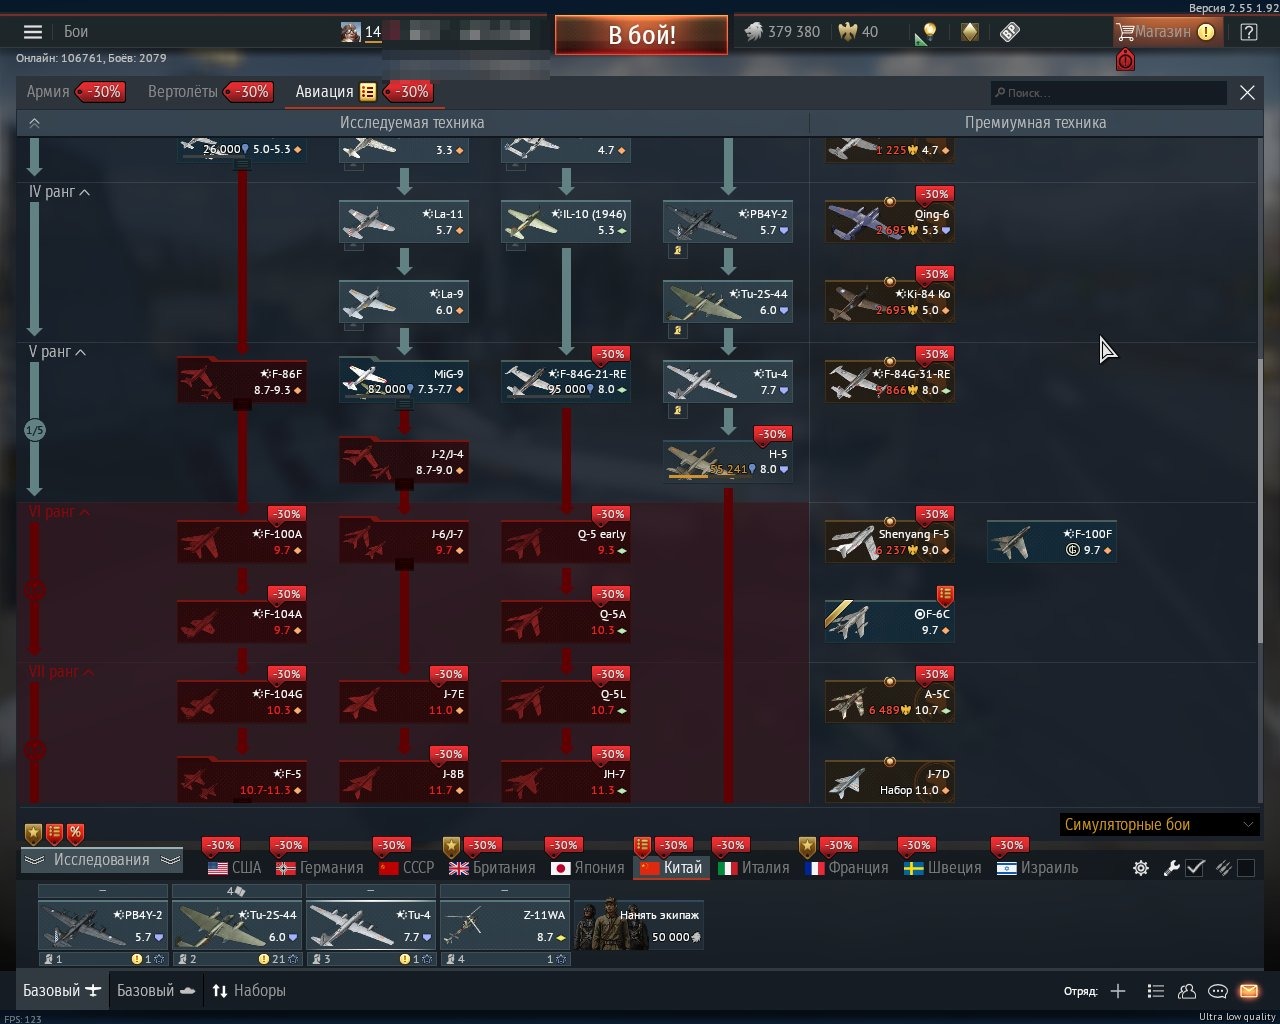Viewport: 1280px width, 1024px height.
Task: Click Нанять экипаж hire crew slot
Action: tap(639, 926)
